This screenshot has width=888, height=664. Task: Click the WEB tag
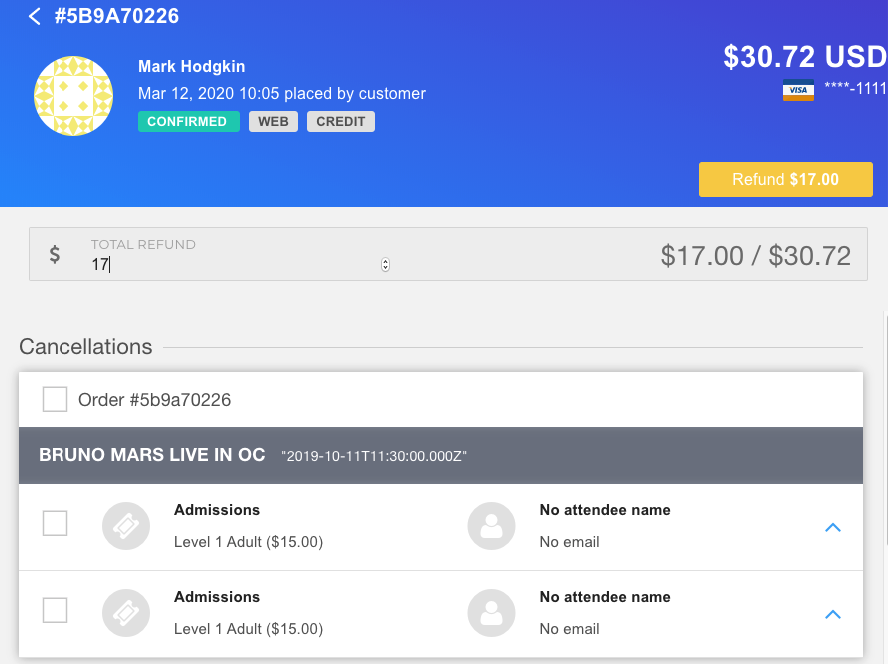click(274, 121)
